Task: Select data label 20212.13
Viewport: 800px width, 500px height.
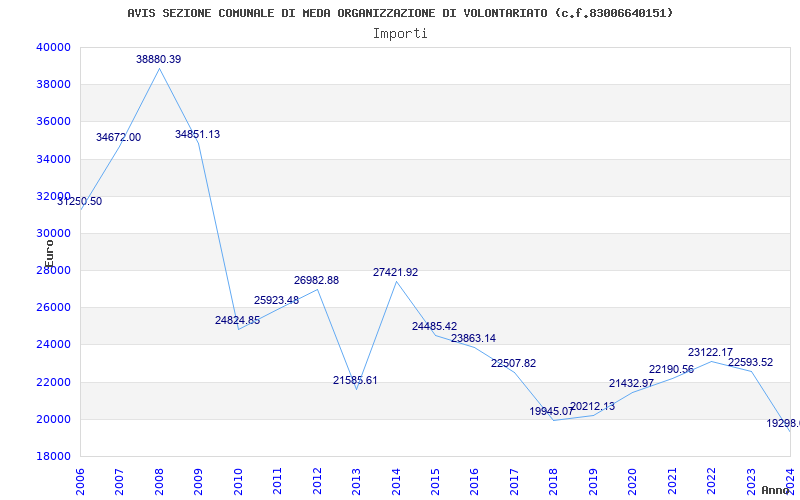Action: 592,407
